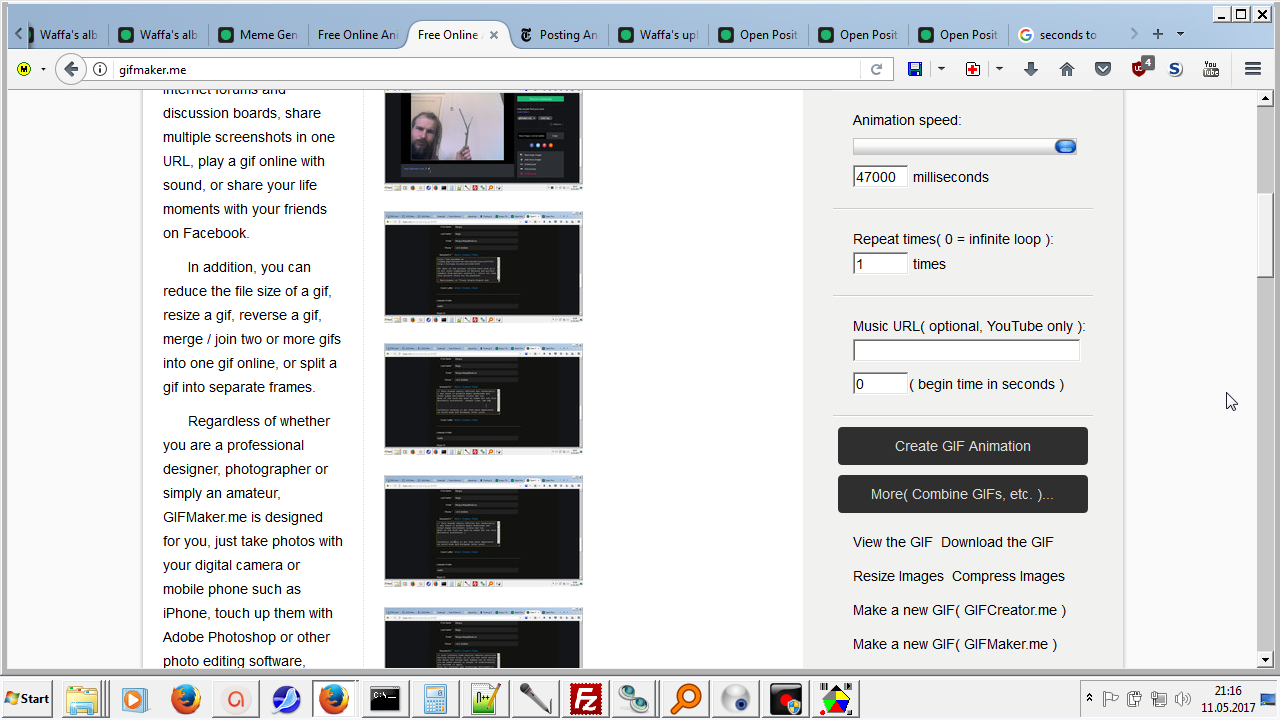Click the Music URL text field
The height and width of the screenshot is (720, 1280).
(966, 351)
